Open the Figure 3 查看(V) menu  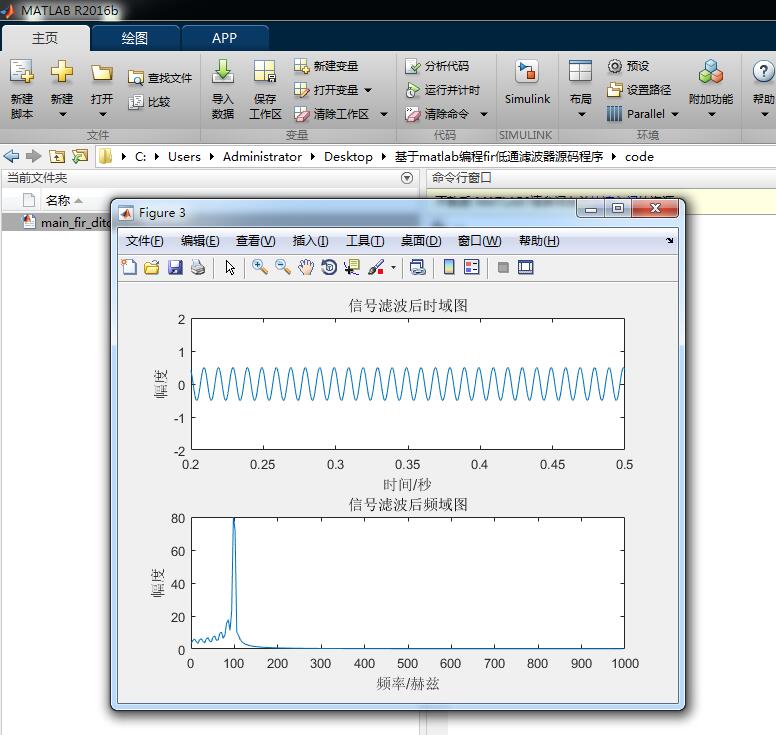pos(255,241)
